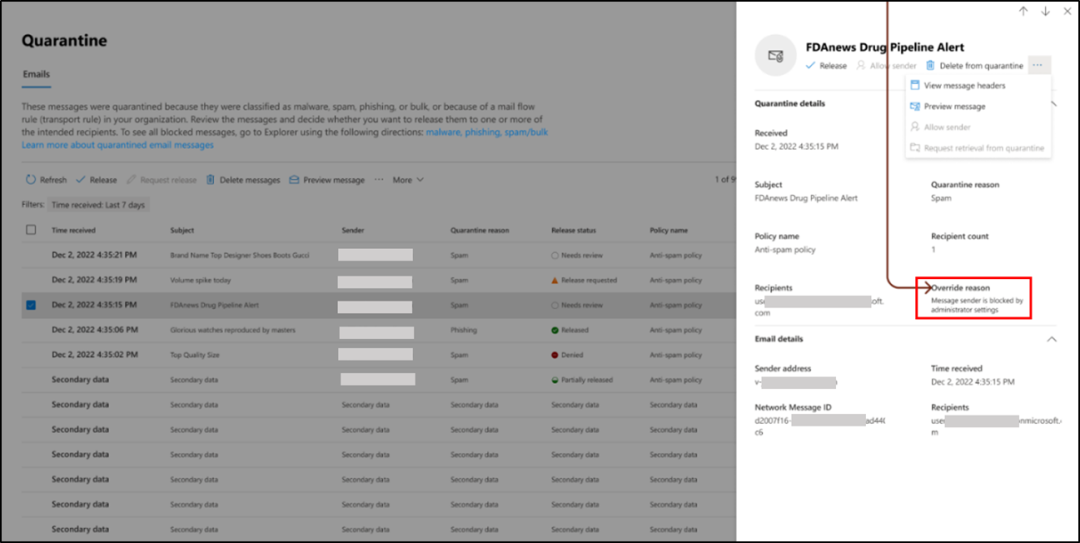The width and height of the screenshot is (1080, 543).
Task: Open the spam/bulk link in description
Action: (526, 132)
